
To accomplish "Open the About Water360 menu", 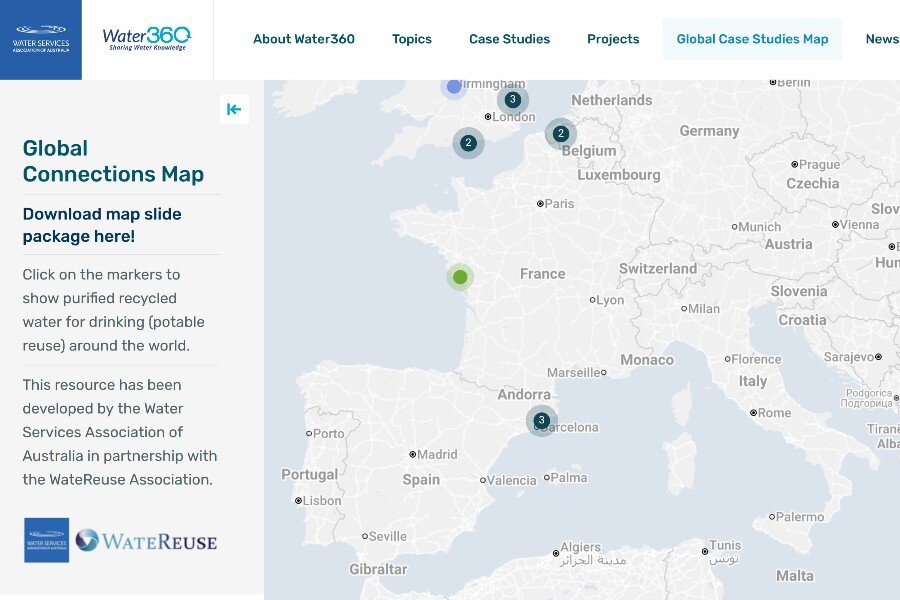I will 303,39.
